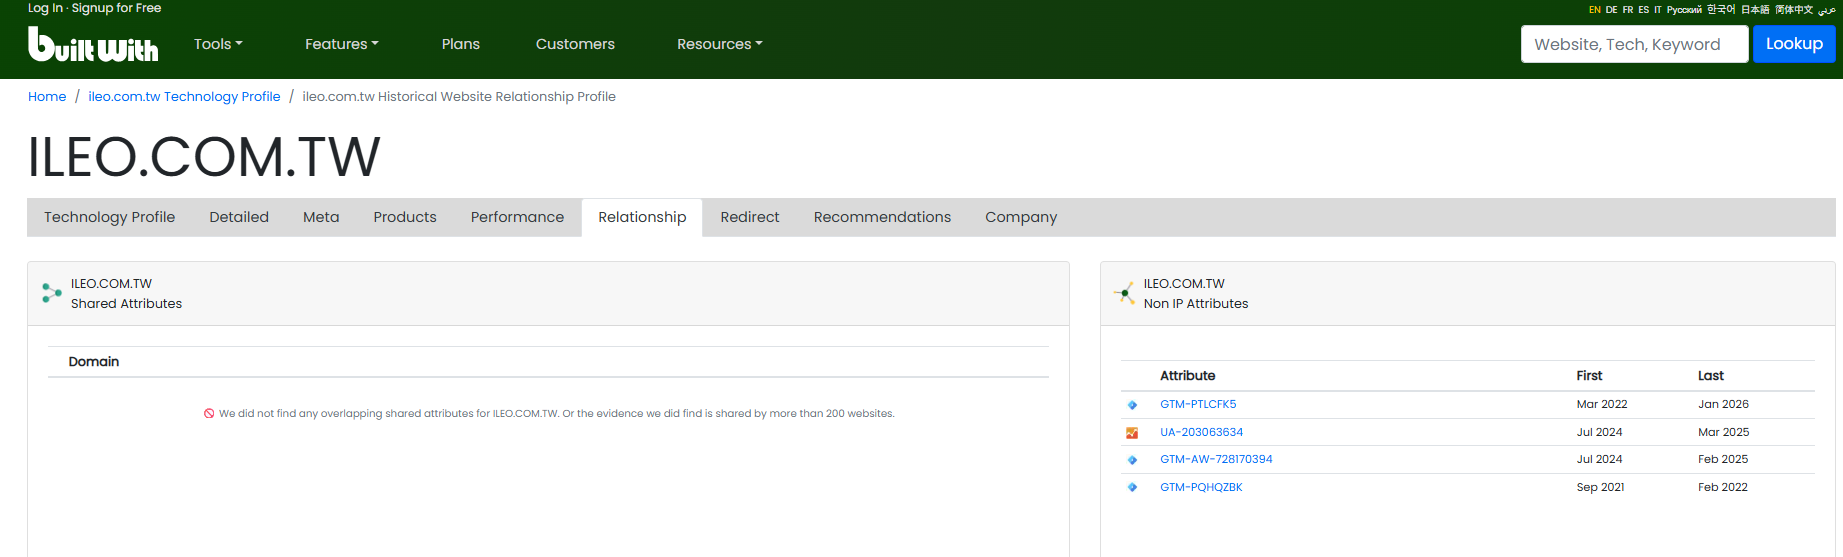Click the tag icon beside GTM-PTLCFK5
The width and height of the screenshot is (1843, 557).
tap(1132, 405)
